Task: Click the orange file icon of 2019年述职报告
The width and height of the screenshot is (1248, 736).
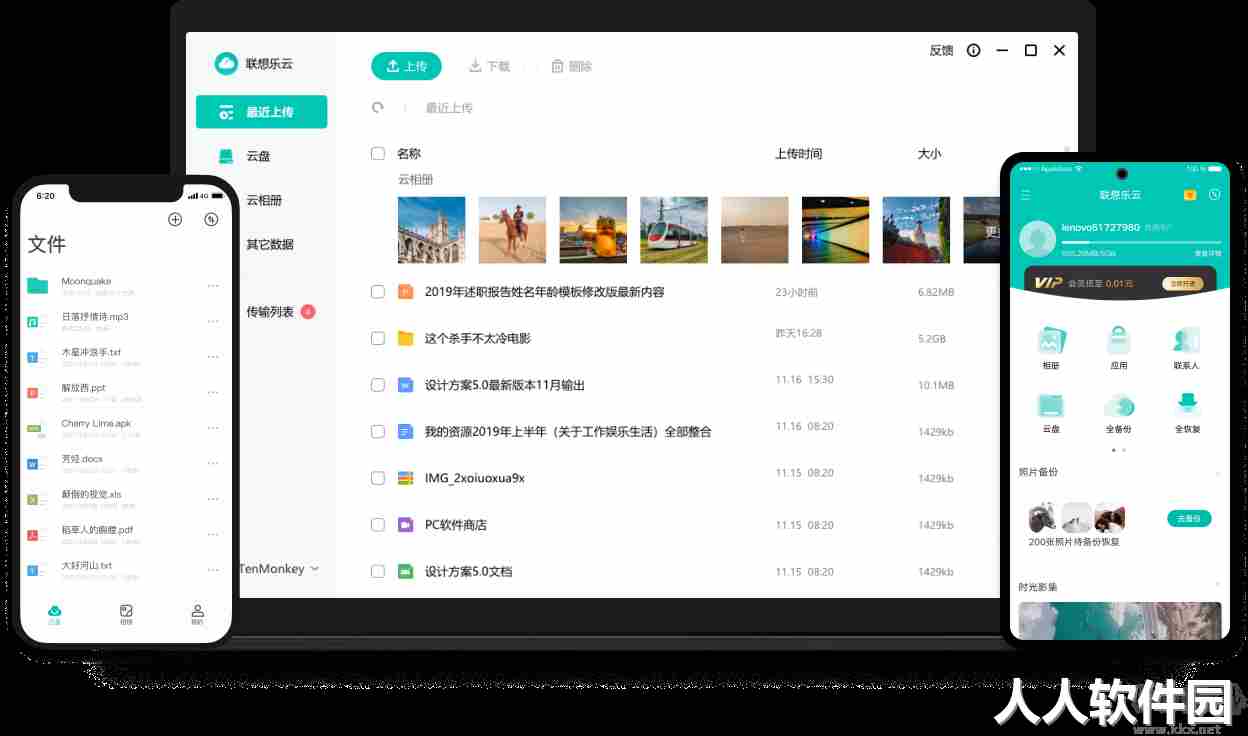Action: click(x=405, y=292)
